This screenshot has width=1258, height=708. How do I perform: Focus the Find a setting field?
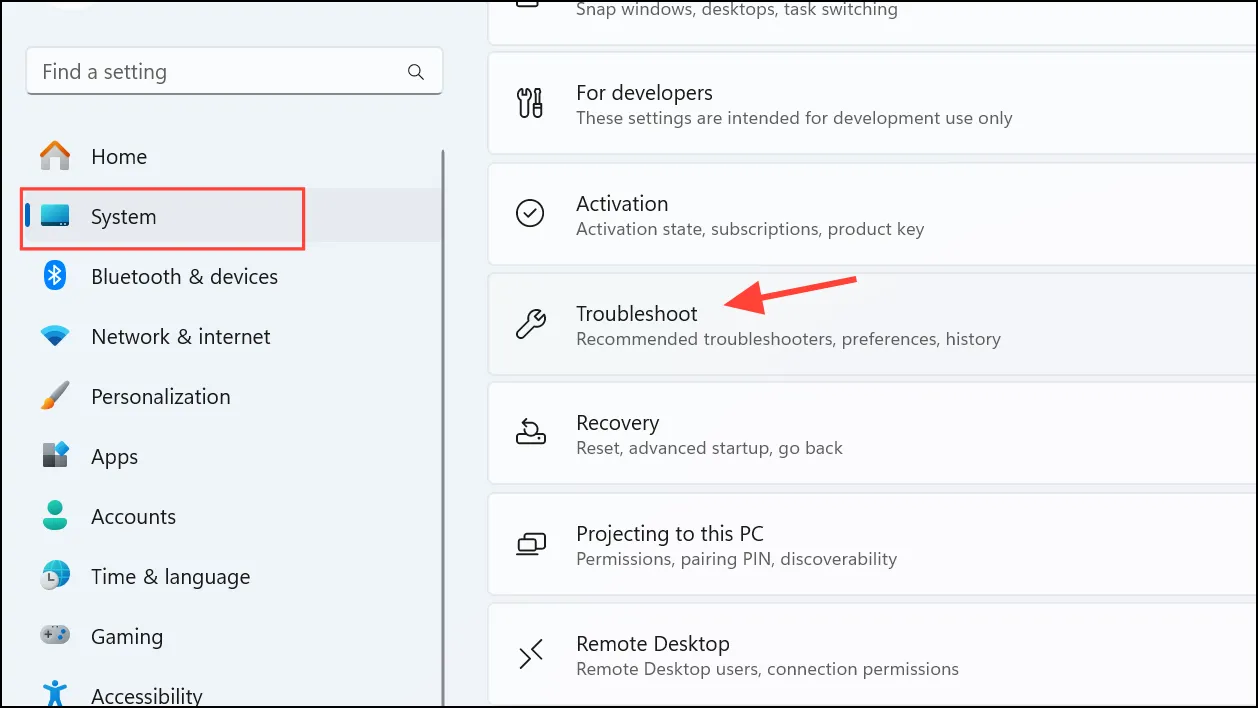234,72
